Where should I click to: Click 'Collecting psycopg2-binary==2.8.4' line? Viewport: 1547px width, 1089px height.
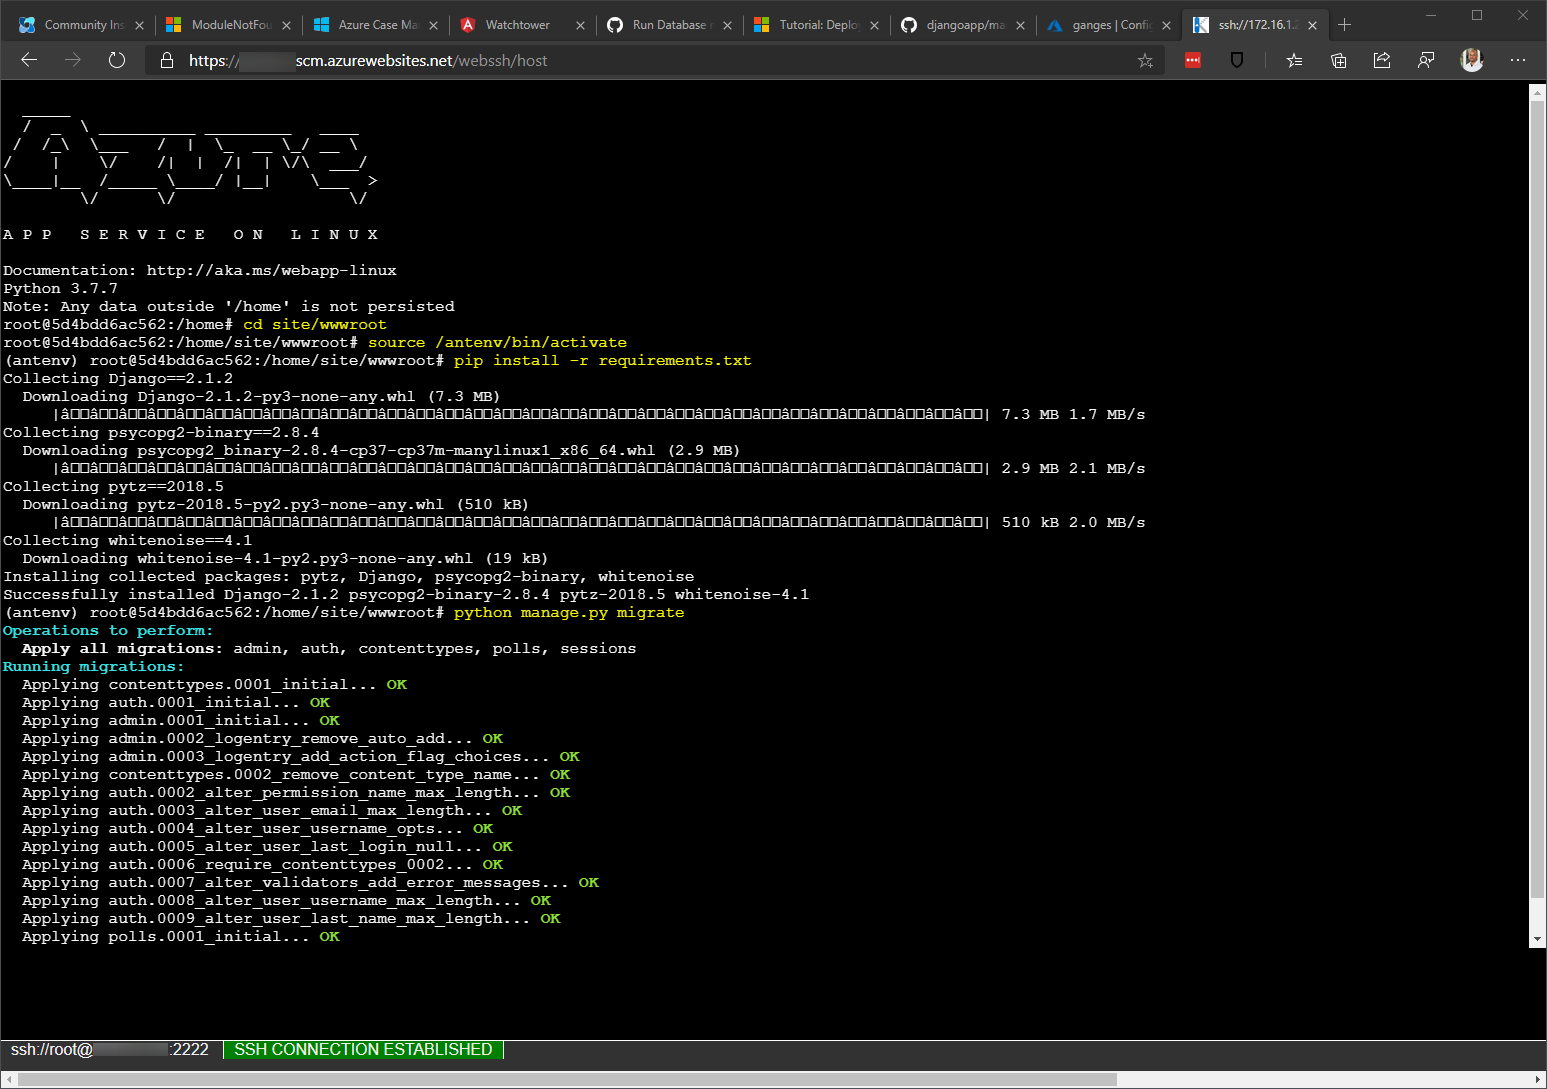click(x=161, y=432)
